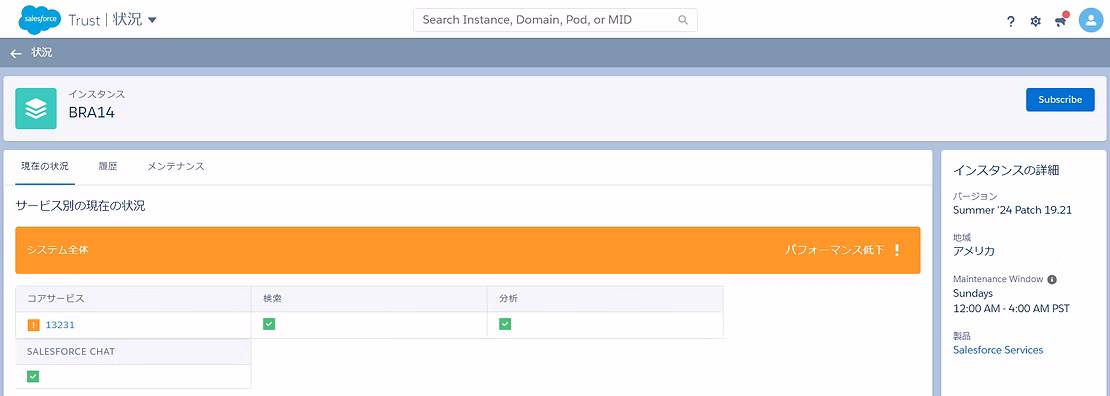The width and height of the screenshot is (1110, 396).
Task: Open the user profile avatar
Action: click(x=1092, y=20)
